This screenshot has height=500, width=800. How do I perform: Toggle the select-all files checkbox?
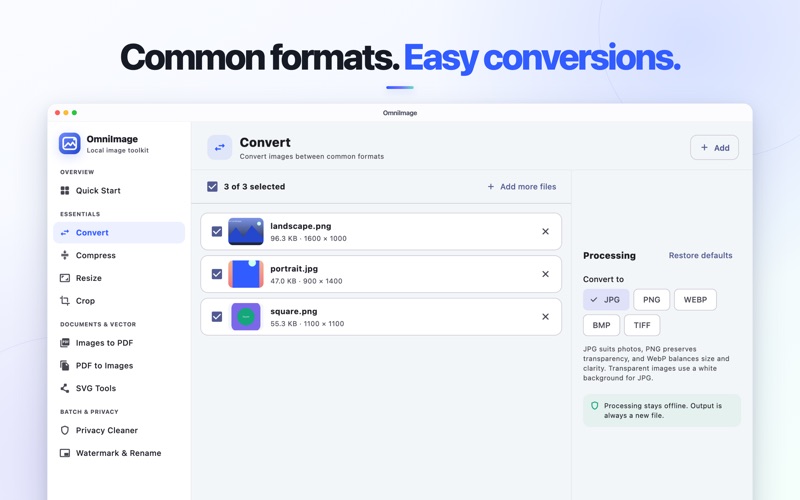click(212, 187)
